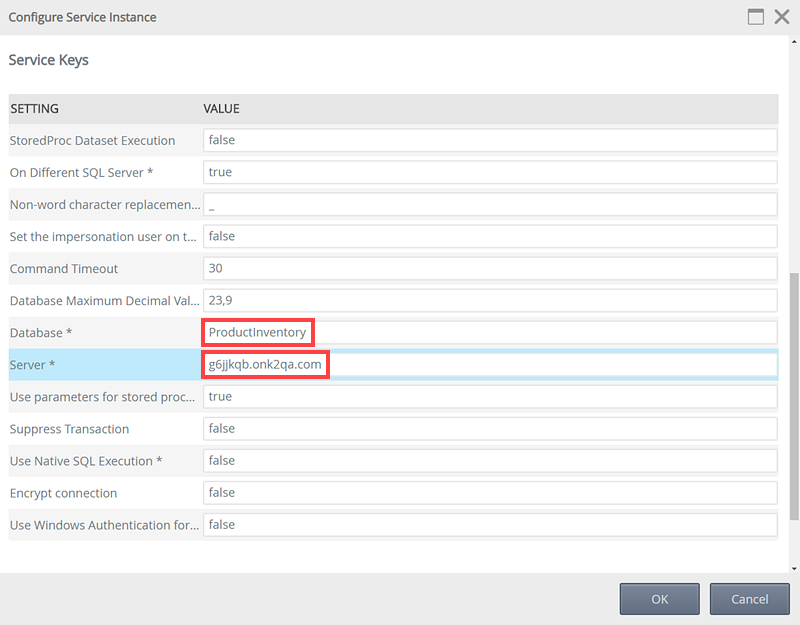Click Use Native SQL Execution value field

(x=490, y=460)
